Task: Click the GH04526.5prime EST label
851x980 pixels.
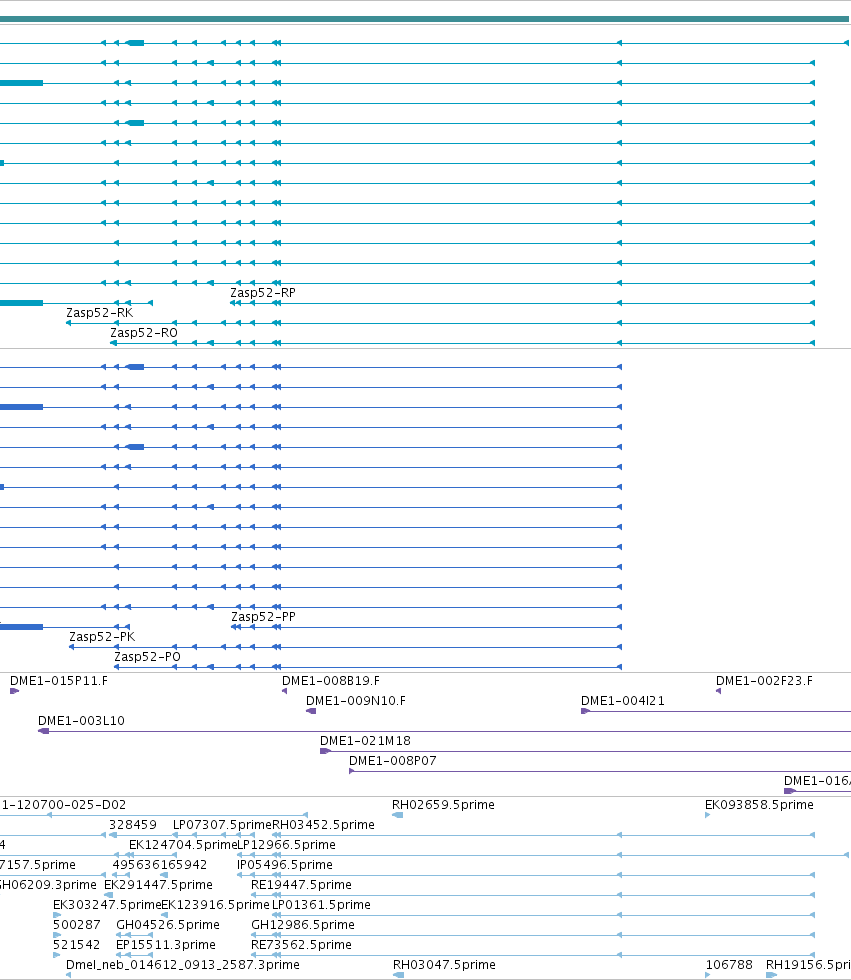Action: 168,924
